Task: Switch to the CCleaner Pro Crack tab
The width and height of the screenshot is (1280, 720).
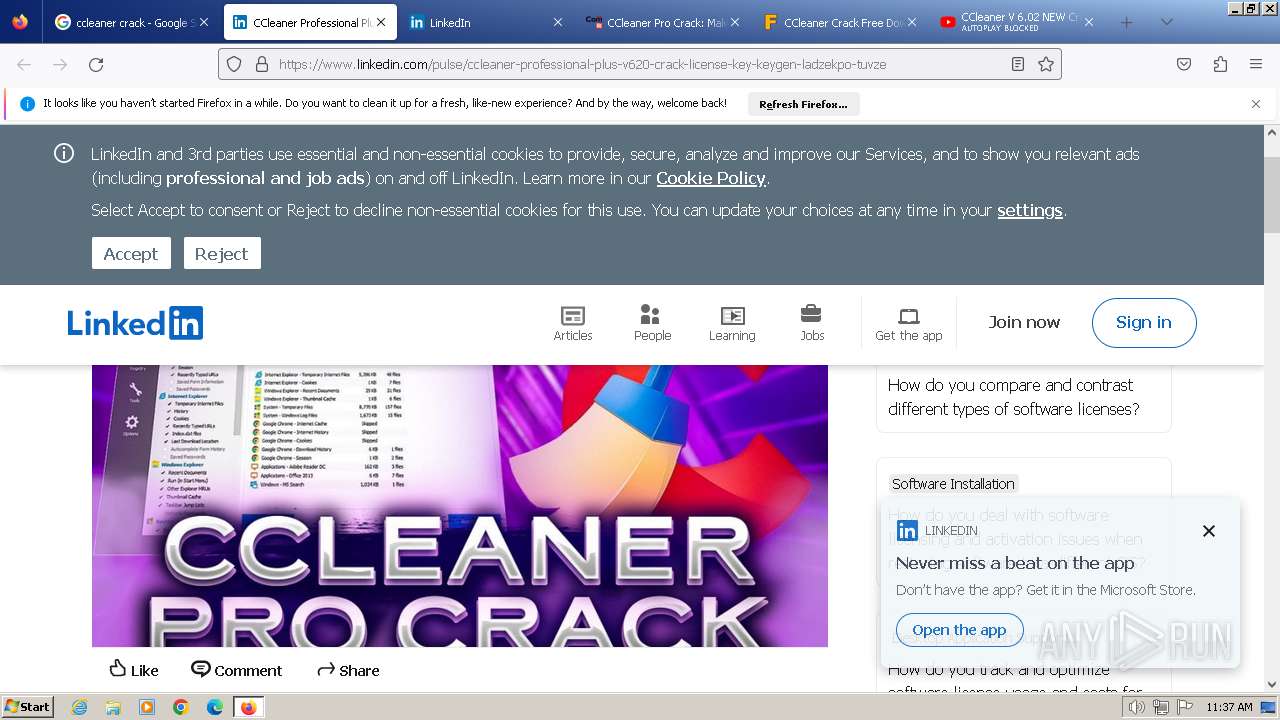Action: [663, 22]
